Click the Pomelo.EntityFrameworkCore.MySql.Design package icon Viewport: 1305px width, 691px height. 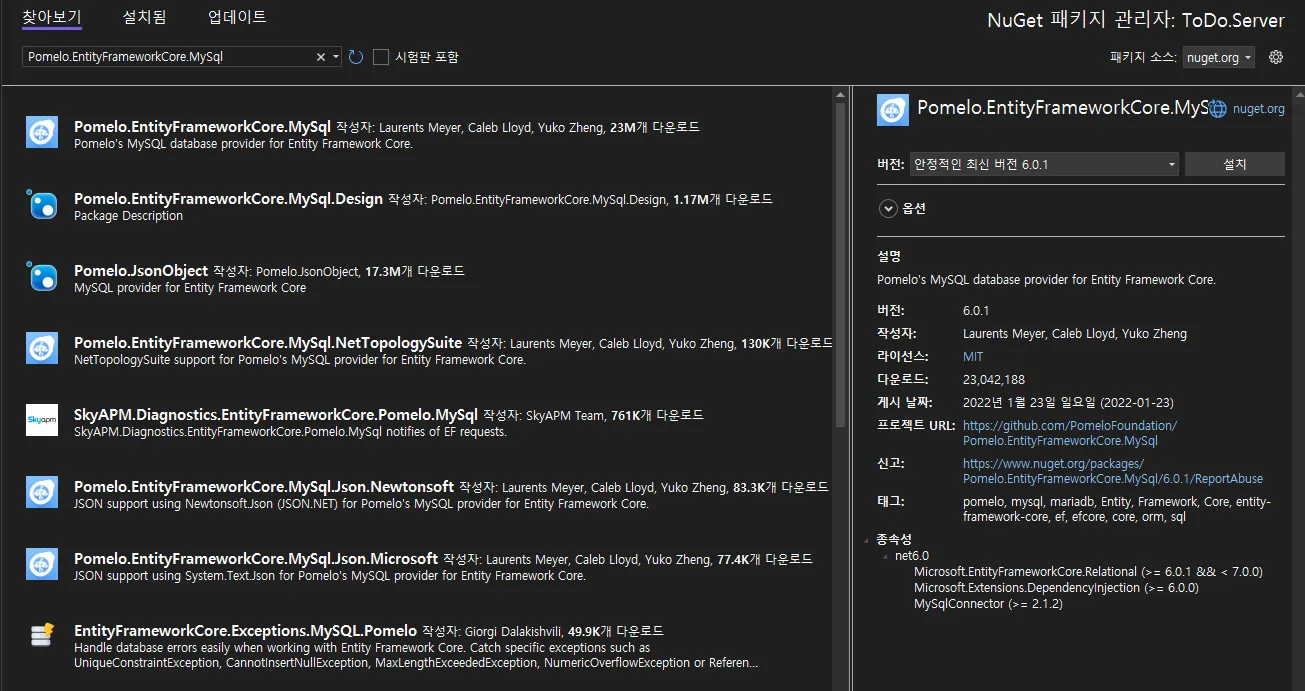point(42,205)
